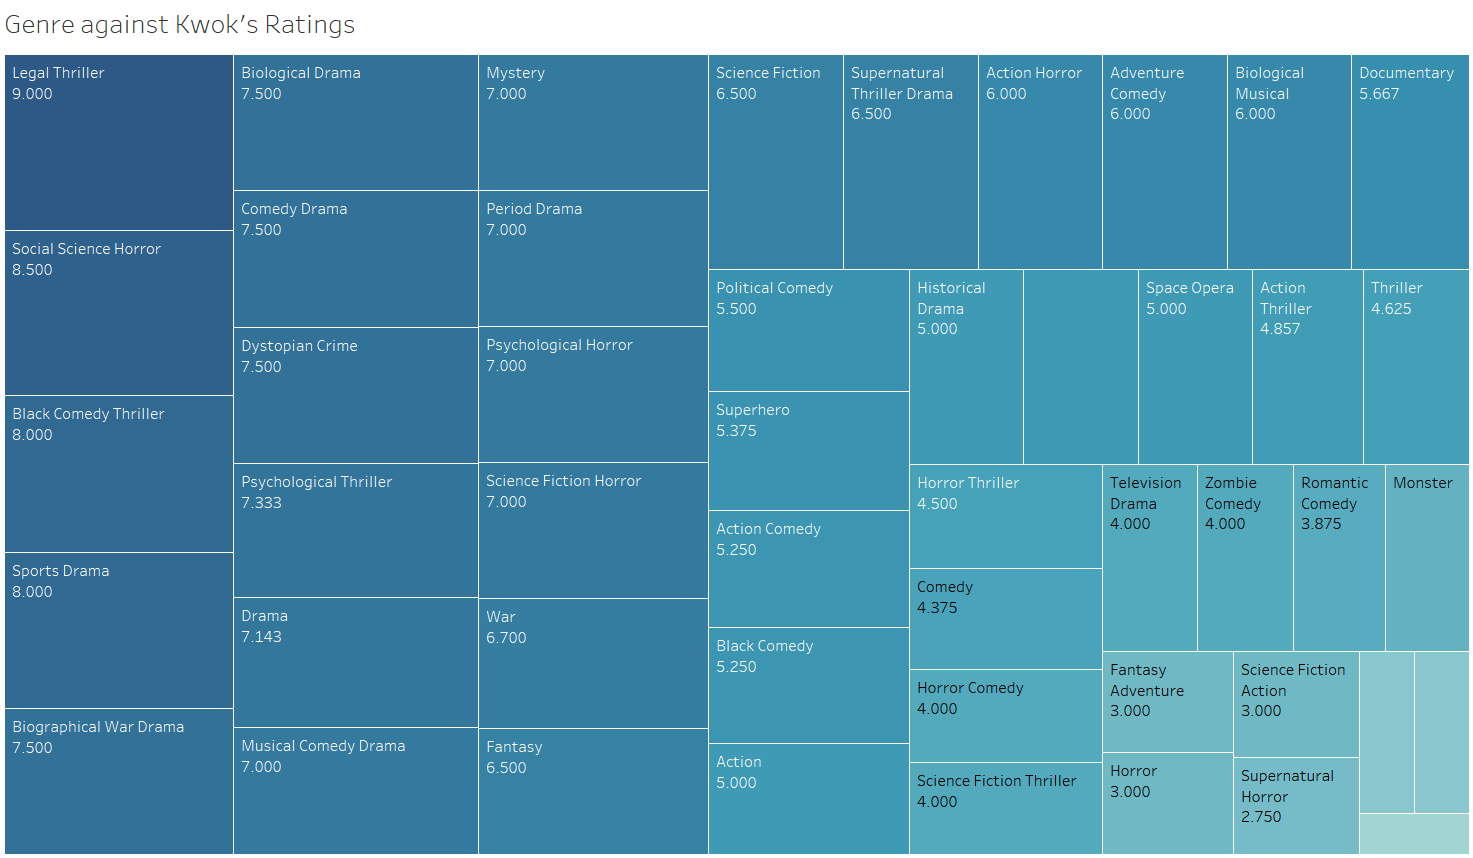Select the Mystery genre tile

(x=593, y=122)
